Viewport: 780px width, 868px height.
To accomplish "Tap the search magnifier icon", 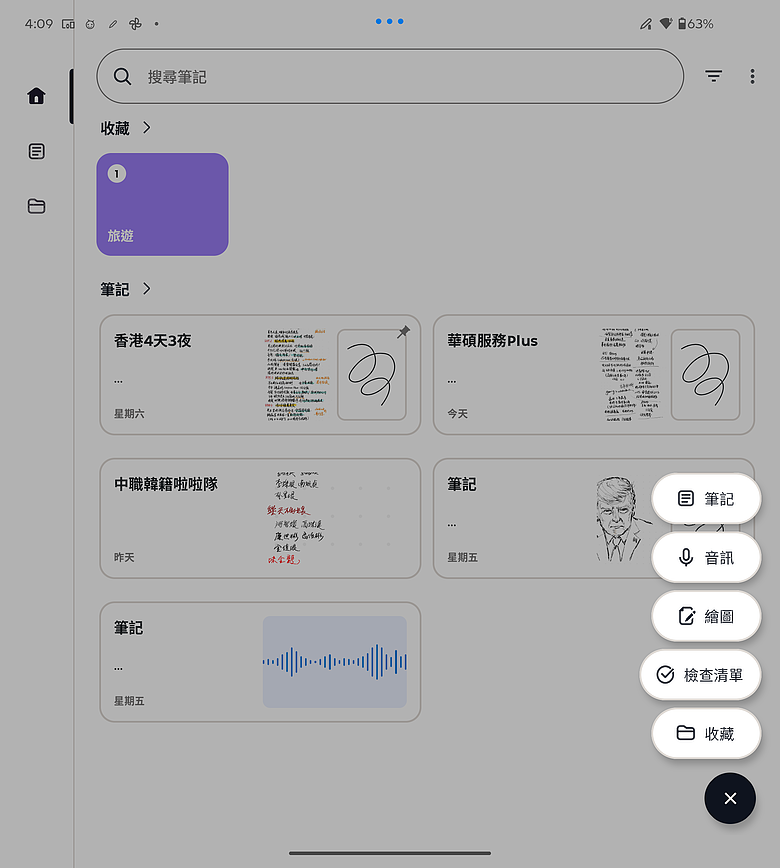I will click(122, 76).
